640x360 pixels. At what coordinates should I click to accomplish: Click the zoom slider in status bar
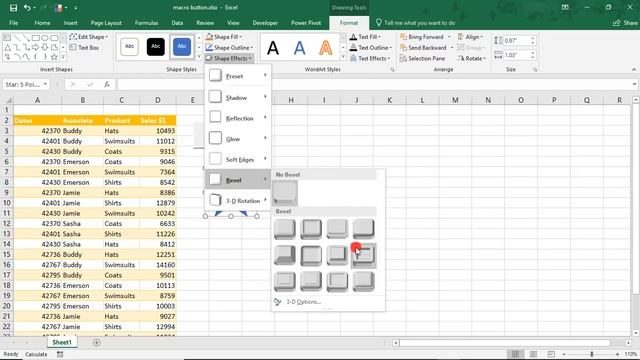click(591, 354)
